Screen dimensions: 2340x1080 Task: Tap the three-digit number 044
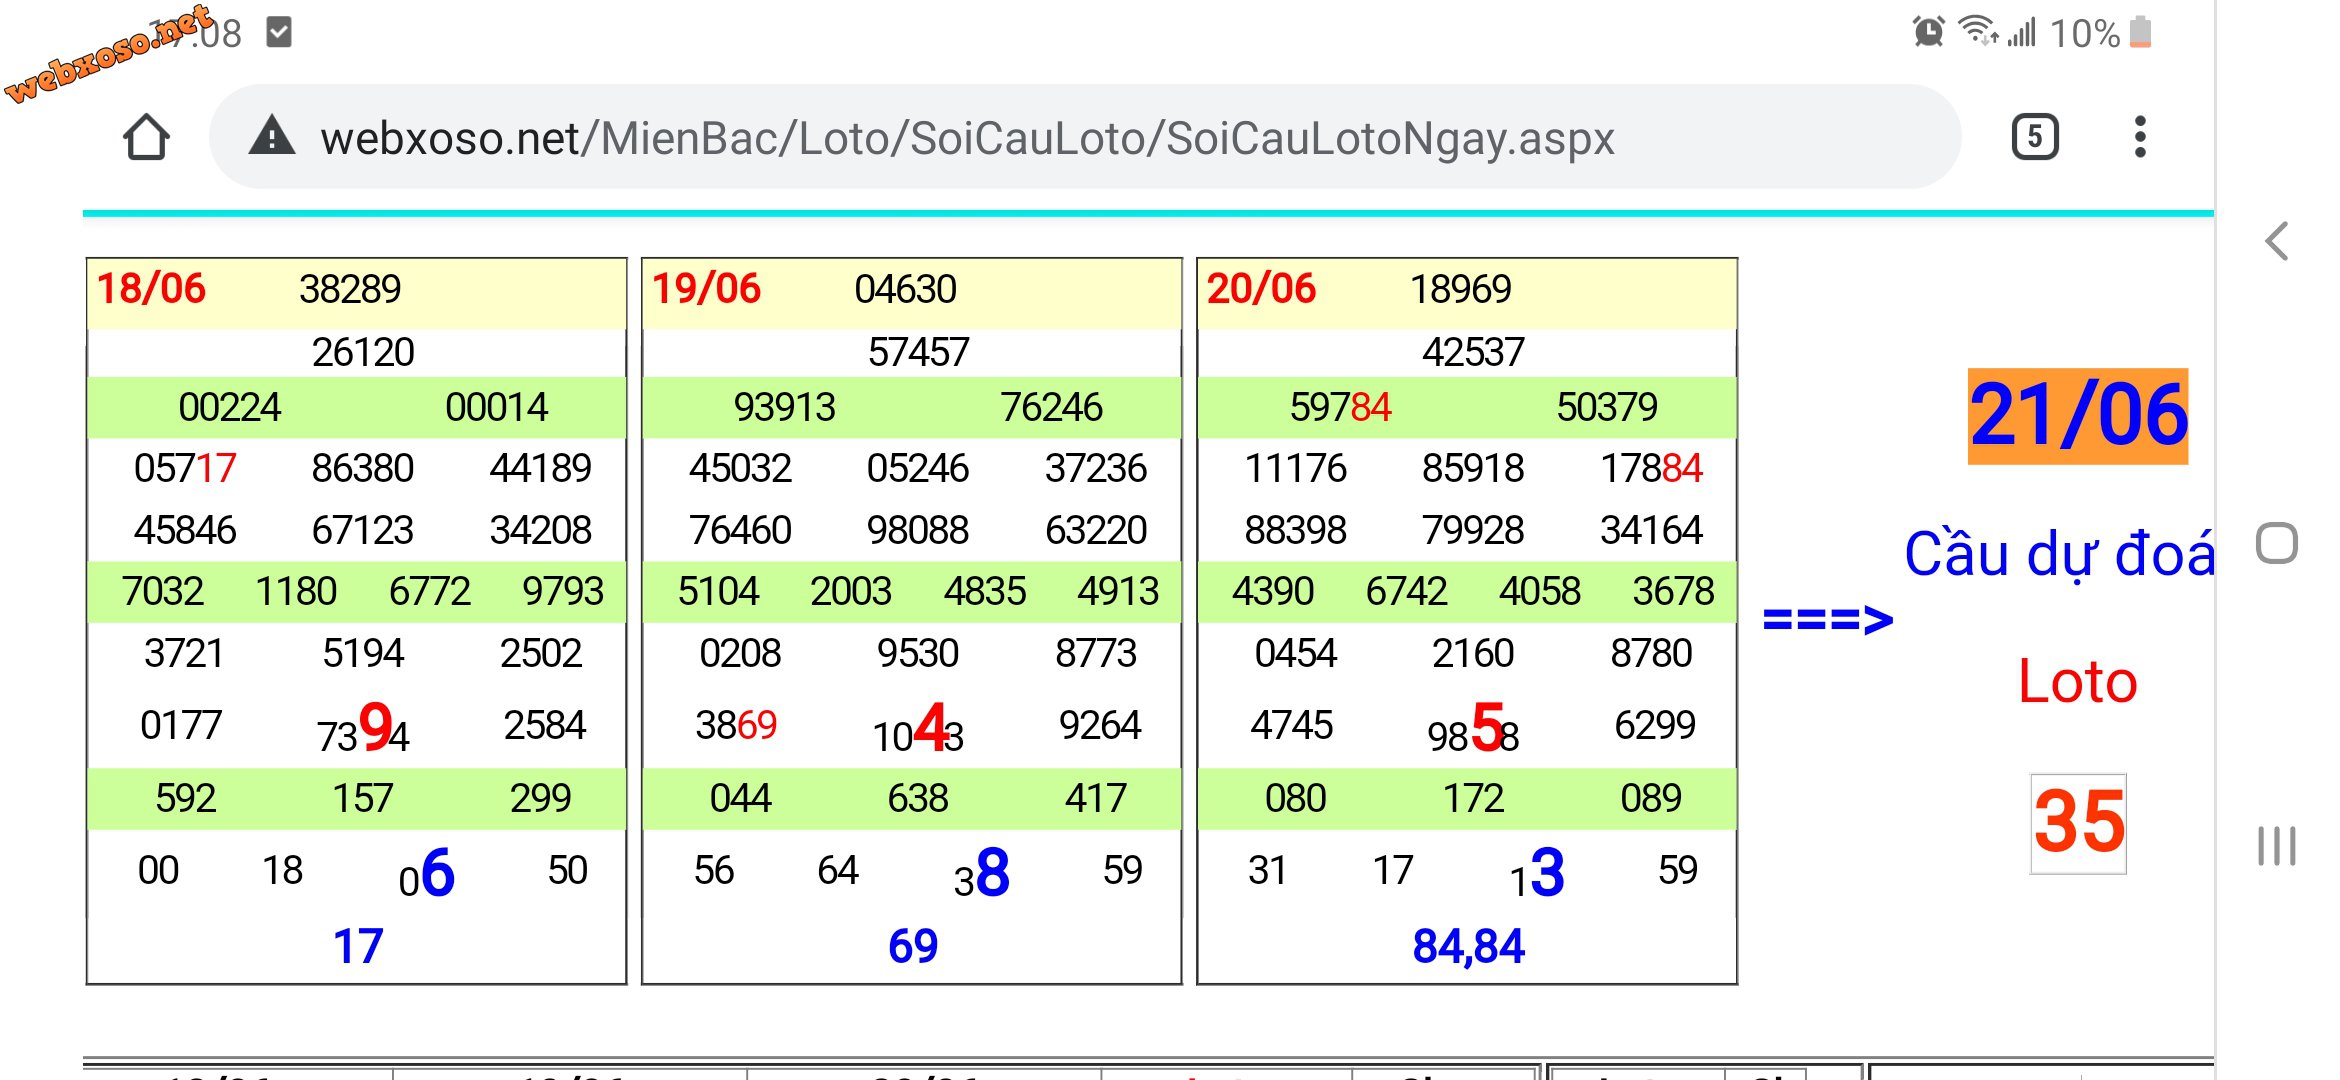pyautogui.click(x=740, y=799)
